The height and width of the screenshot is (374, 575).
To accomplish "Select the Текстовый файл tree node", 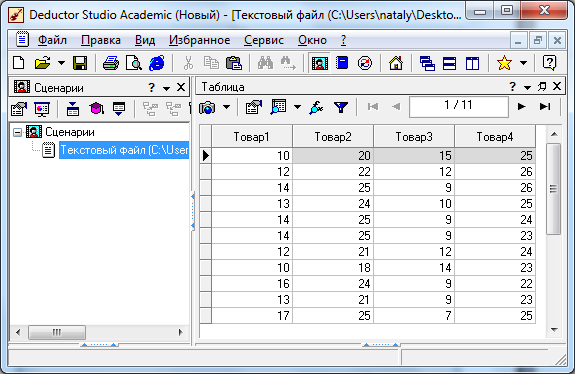I will (x=124, y=150).
